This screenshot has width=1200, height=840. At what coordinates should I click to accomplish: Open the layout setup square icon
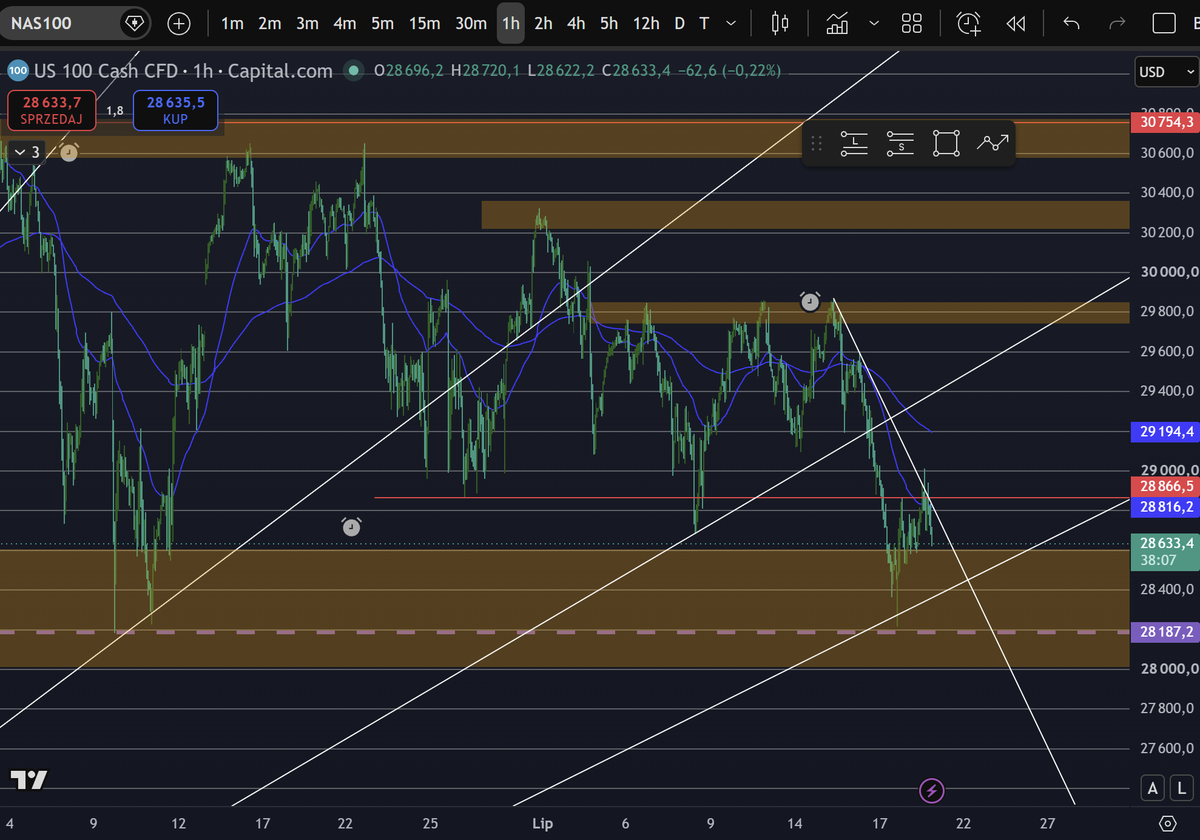click(1163, 23)
